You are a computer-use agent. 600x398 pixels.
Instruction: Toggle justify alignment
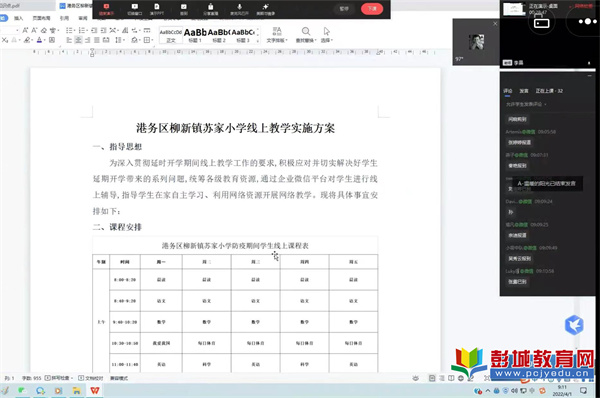coord(97,40)
